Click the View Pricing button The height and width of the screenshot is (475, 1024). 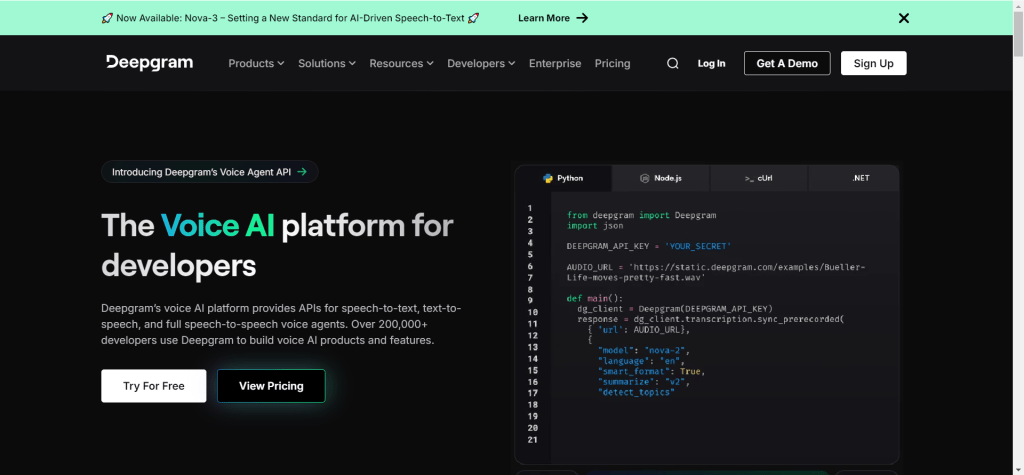(271, 385)
